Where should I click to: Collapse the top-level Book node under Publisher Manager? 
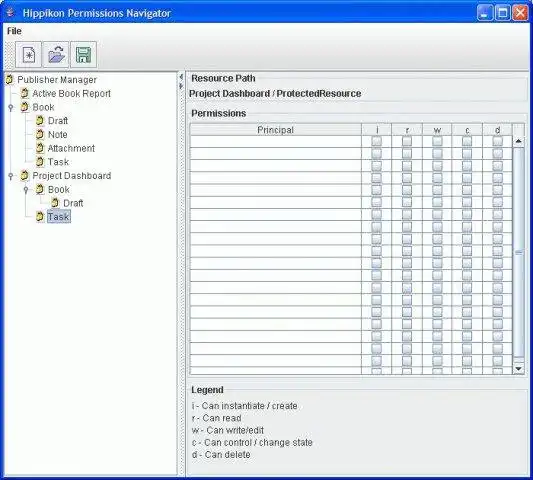11,108
